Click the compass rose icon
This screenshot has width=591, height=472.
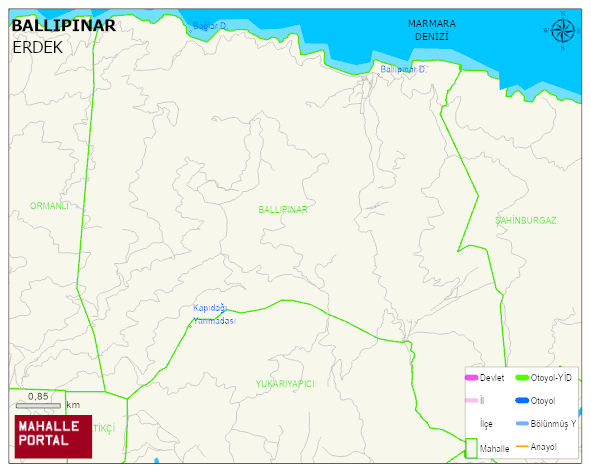(x=563, y=31)
